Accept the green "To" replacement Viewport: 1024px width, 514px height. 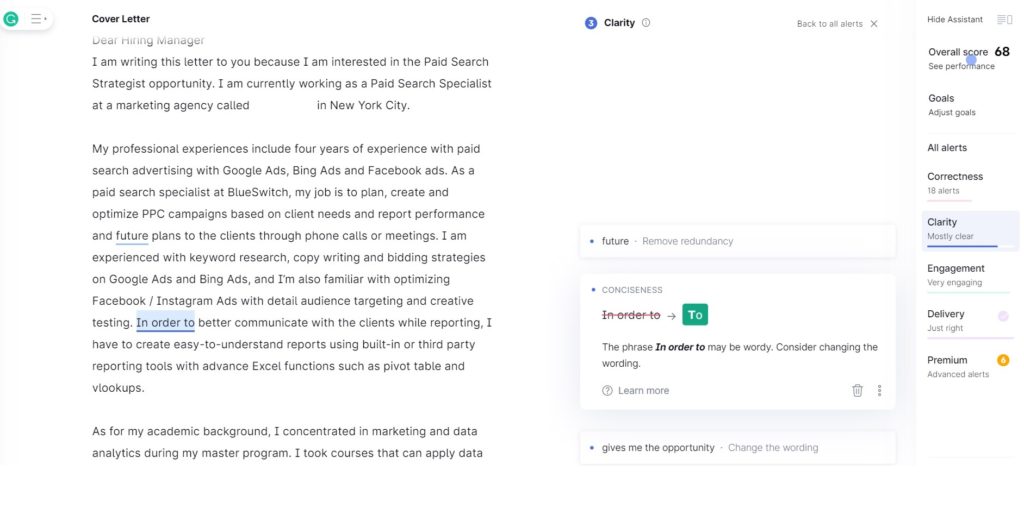[x=695, y=315]
